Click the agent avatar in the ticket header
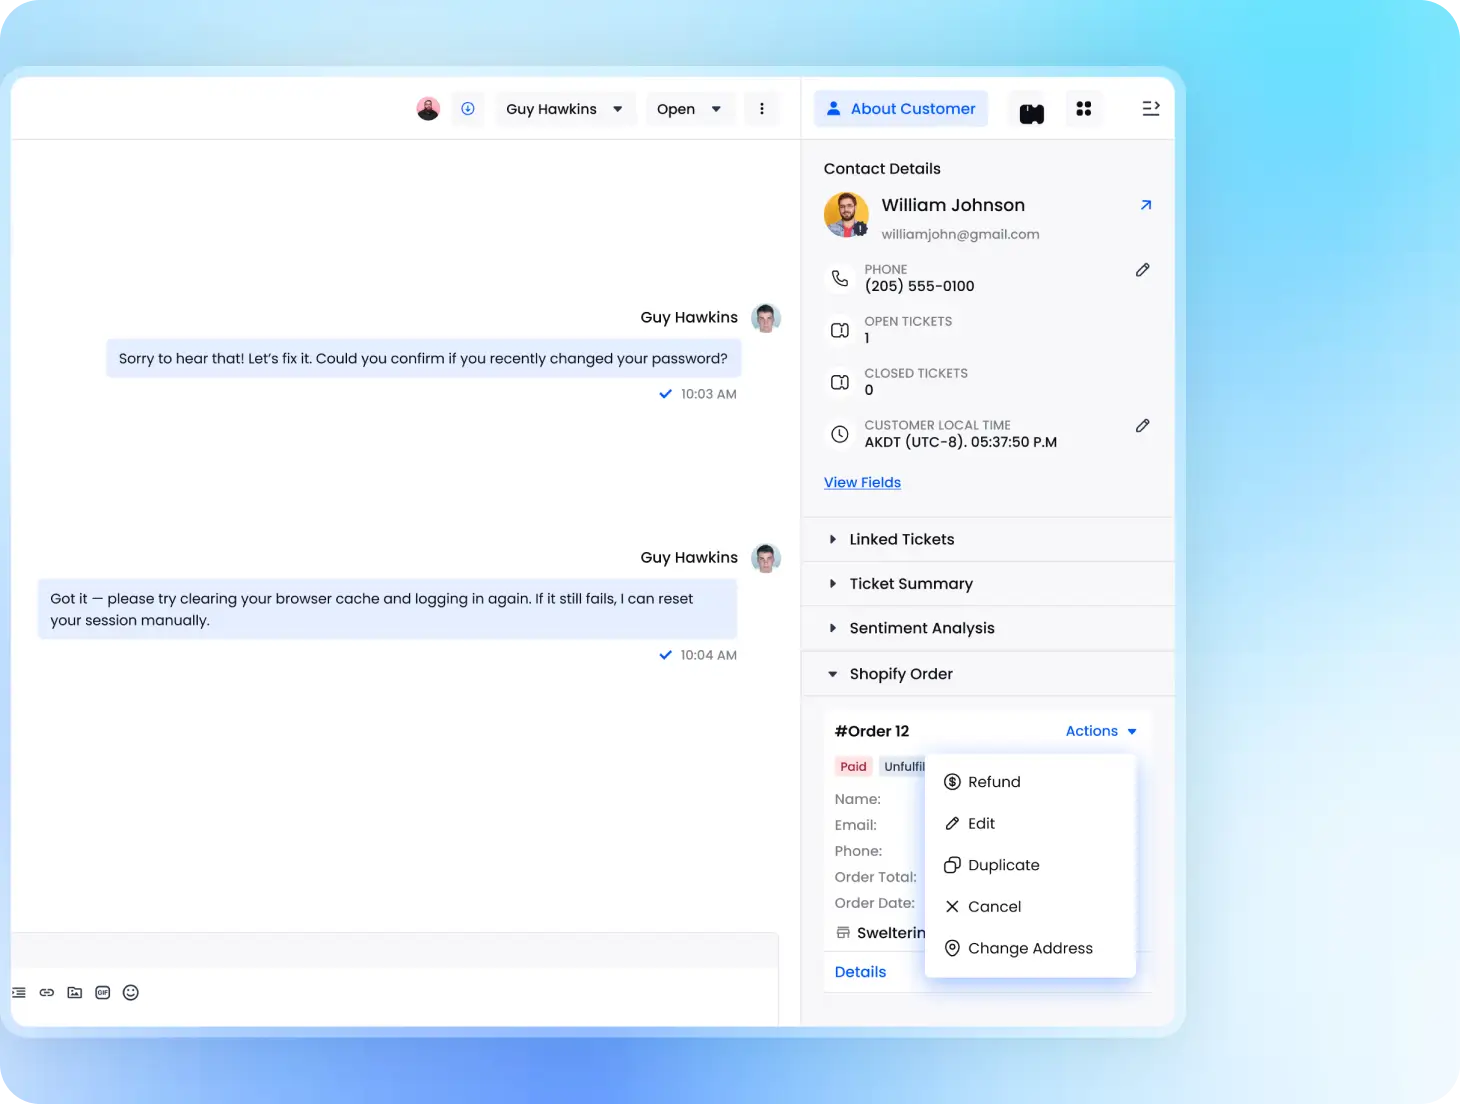Image resolution: width=1460 pixels, height=1104 pixels. (x=428, y=109)
